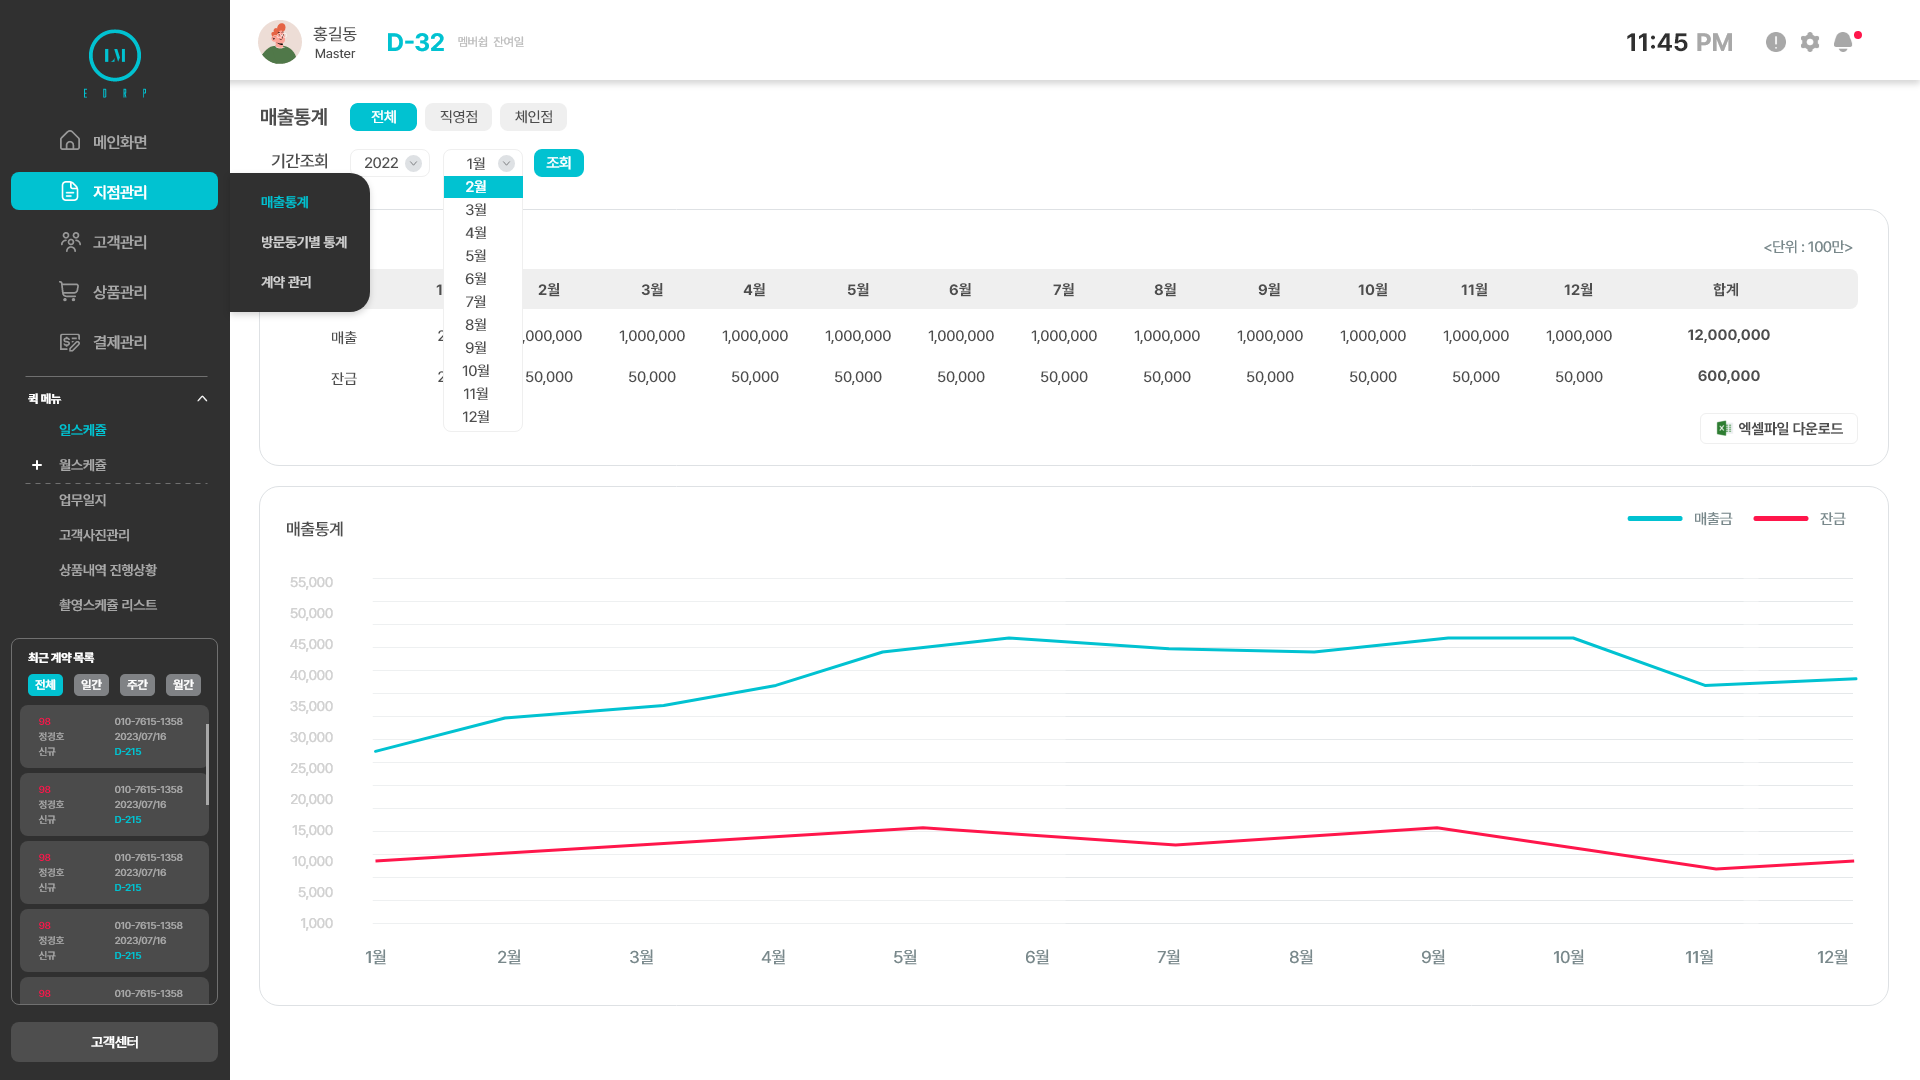The width and height of the screenshot is (1920, 1080).
Task: Open notifications bell icon
Action: coord(1843,42)
